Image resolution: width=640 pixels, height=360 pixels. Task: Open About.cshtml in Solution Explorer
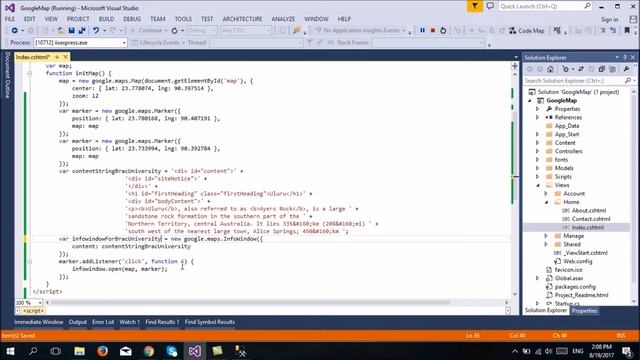(589, 211)
